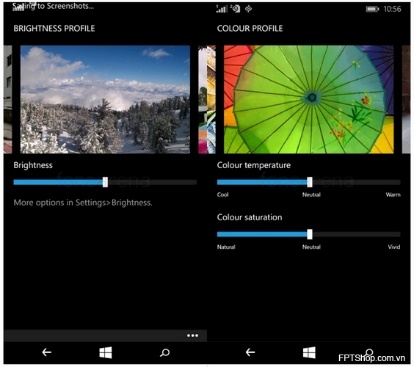Image resolution: width=414 pixels, height=367 pixels.
Task: Click the Natural label of saturation slider
Action: click(226, 247)
